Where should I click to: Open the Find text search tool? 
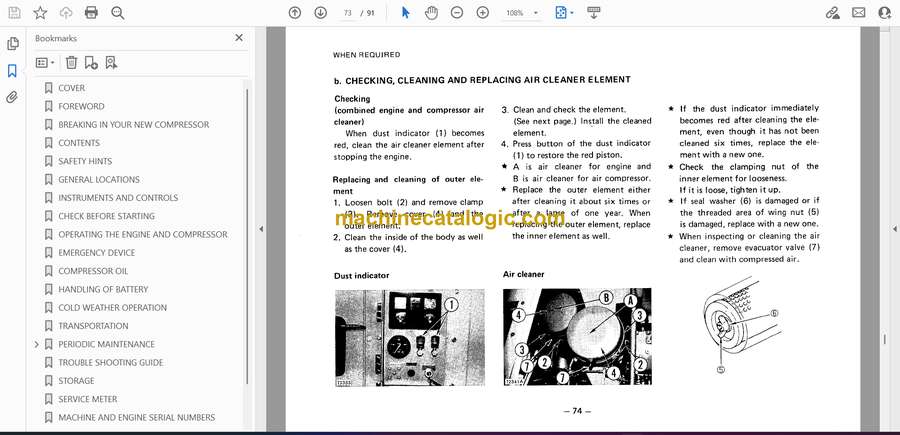click(118, 13)
